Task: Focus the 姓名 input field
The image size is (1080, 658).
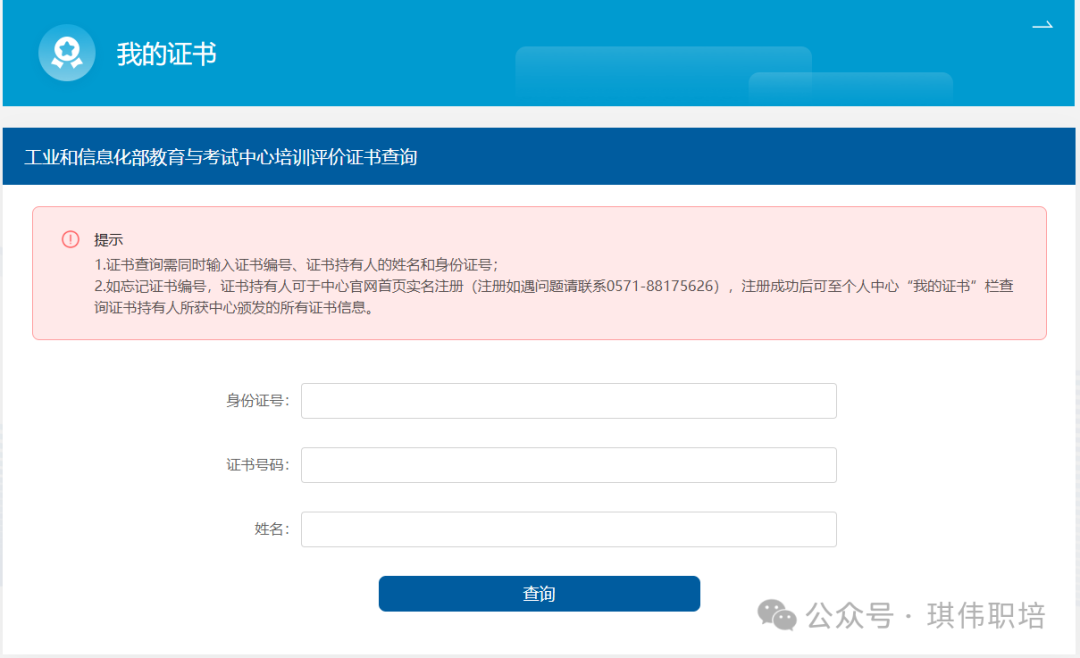Action: coord(569,529)
